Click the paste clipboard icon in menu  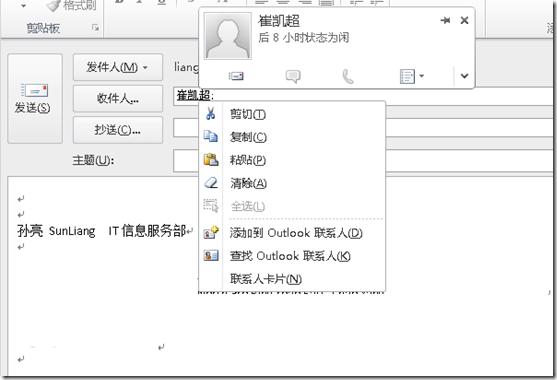211,160
